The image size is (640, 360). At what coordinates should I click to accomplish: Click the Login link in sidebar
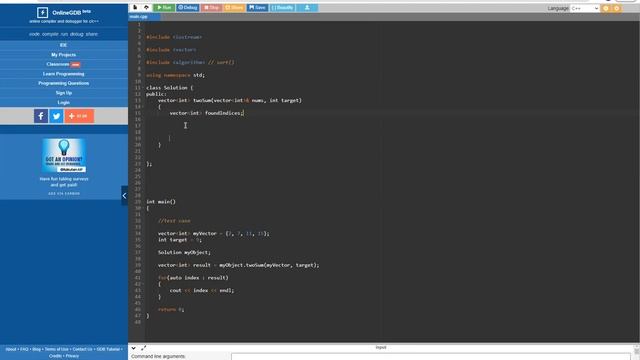[64, 102]
